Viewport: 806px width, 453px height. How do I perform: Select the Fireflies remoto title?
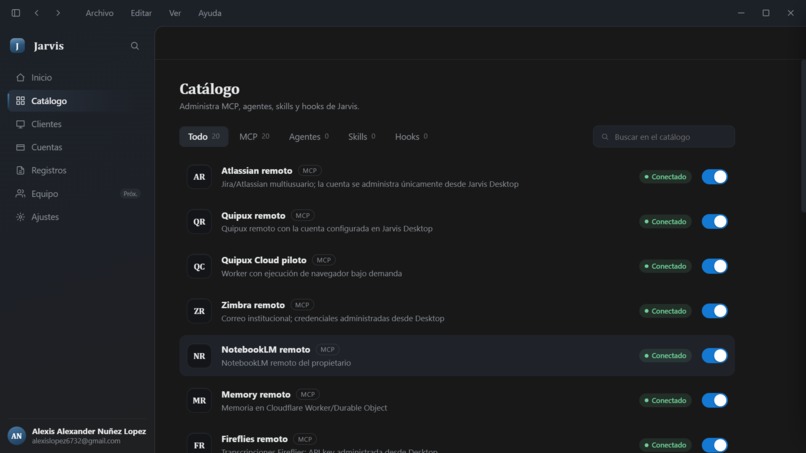[254, 439]
